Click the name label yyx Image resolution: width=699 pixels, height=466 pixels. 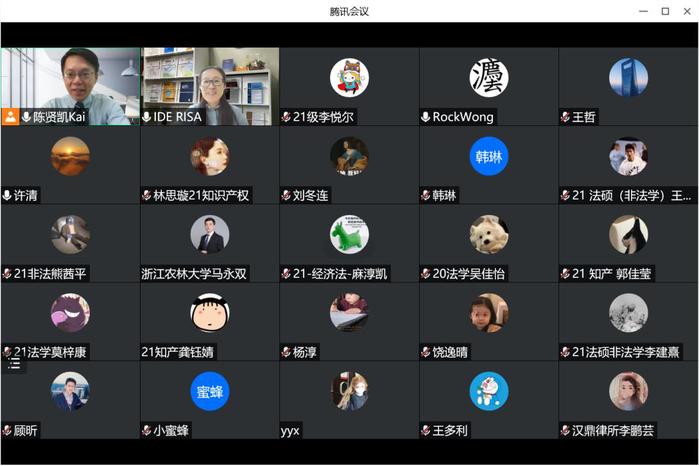click(290, 431)
